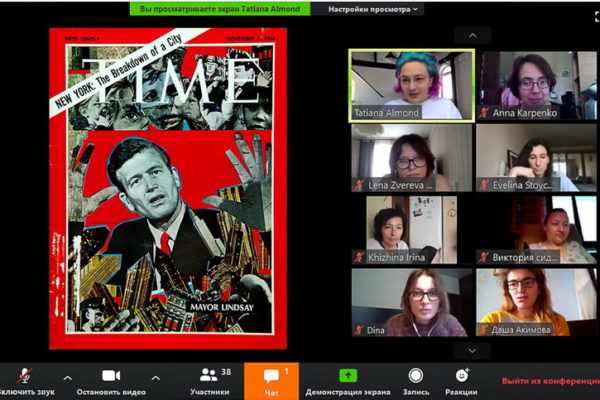Select Lena Zvereva's video tile

pos(411,158)
